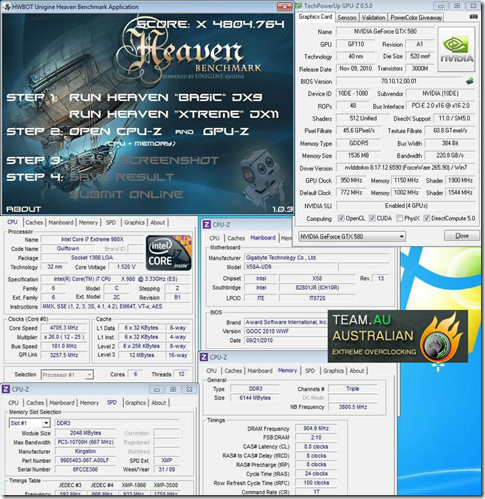Toggle the CUDA checkbox in GPU-Z
The width and height of the screenshot is (485, 499).
(x=372, y=218)
